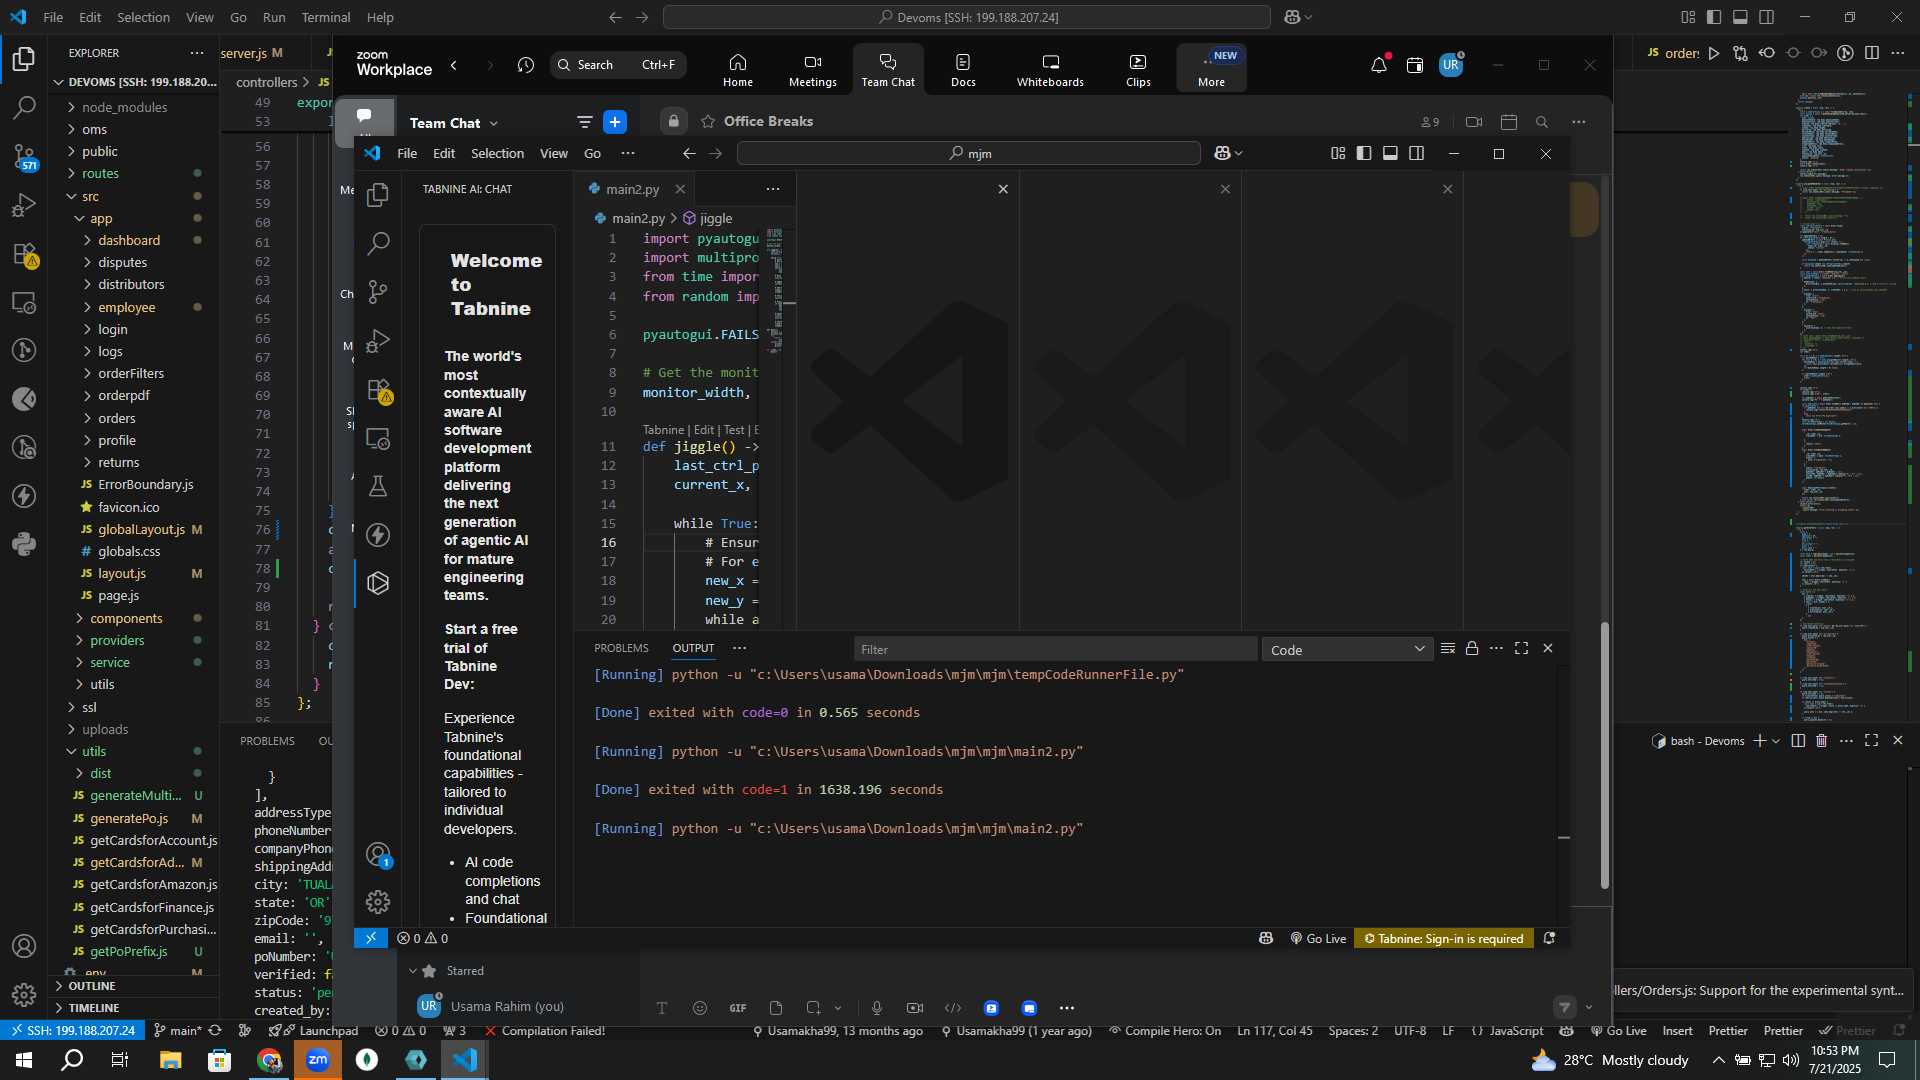1920x1080 pixels.
Task: Toggle bottom panel in outer VS Code title bar
Action: [x=1740, y=17]
